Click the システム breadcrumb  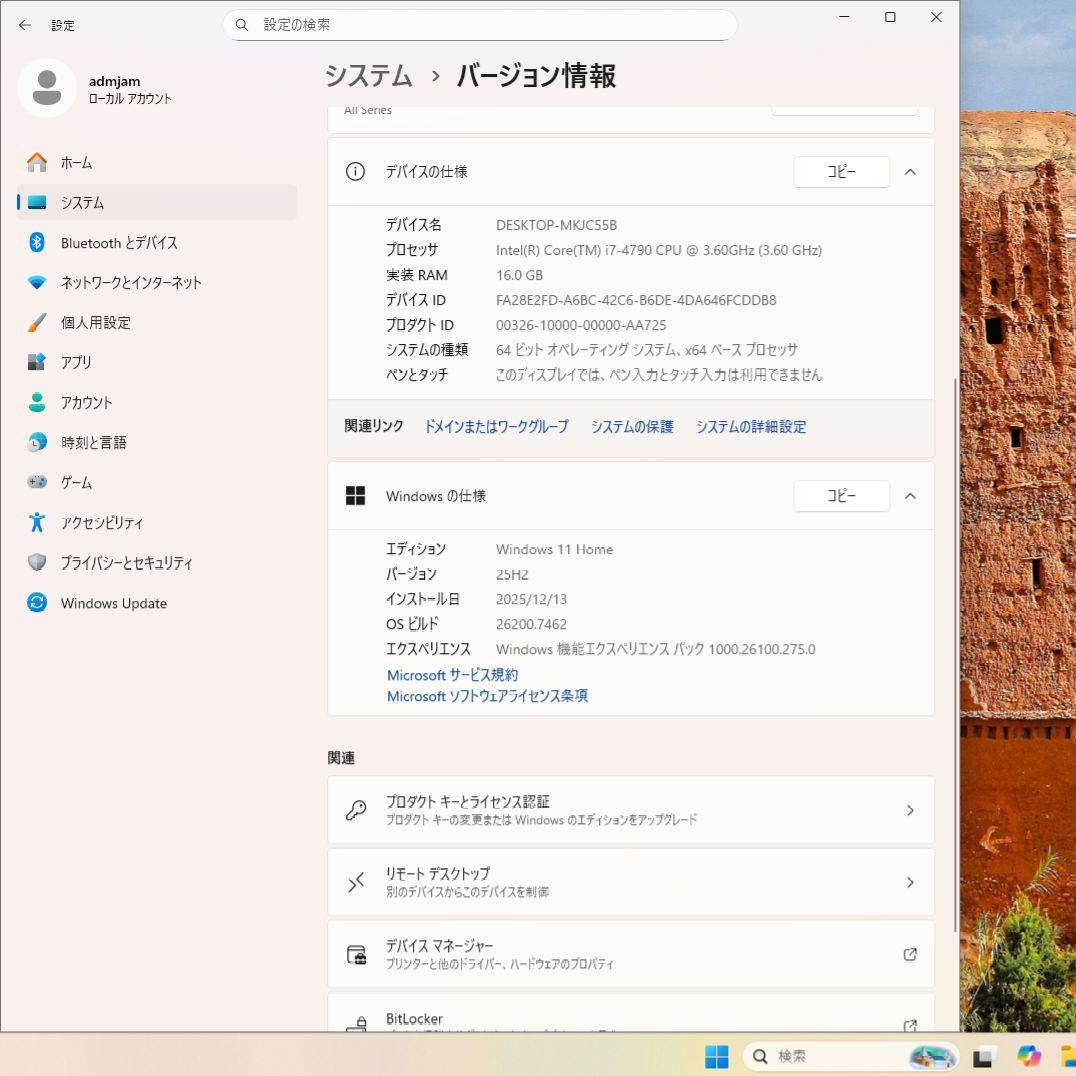click(368, 76)
